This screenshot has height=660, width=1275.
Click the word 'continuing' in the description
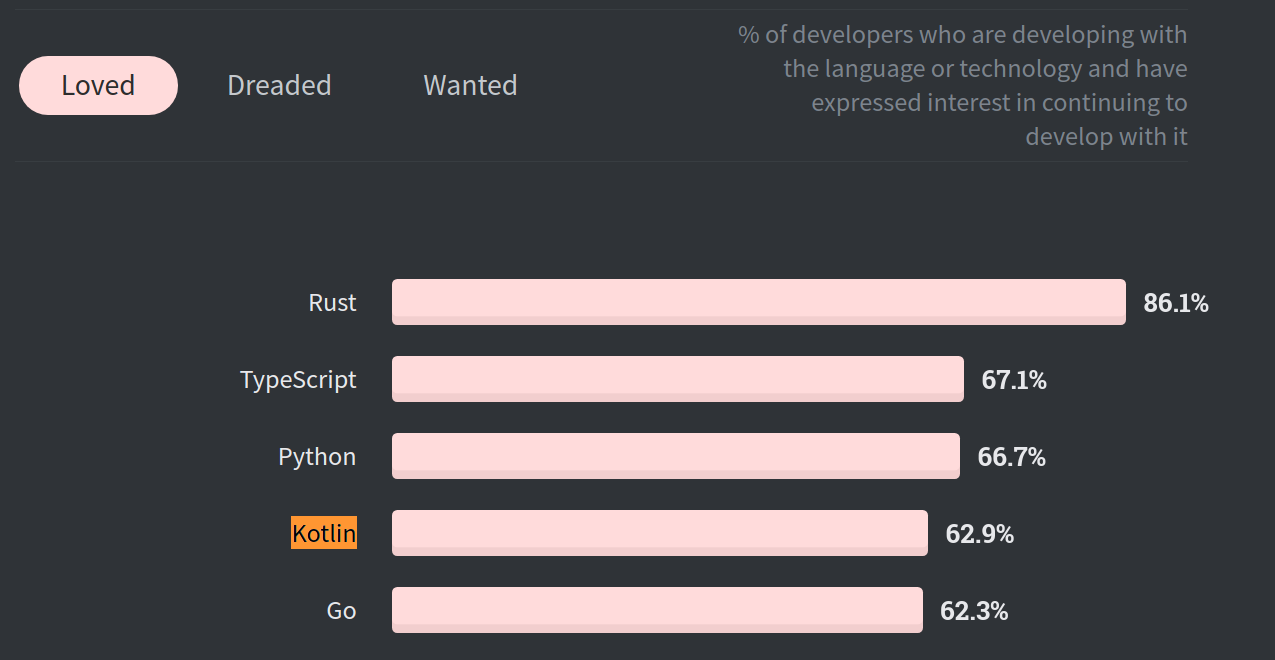[1093, 103]
